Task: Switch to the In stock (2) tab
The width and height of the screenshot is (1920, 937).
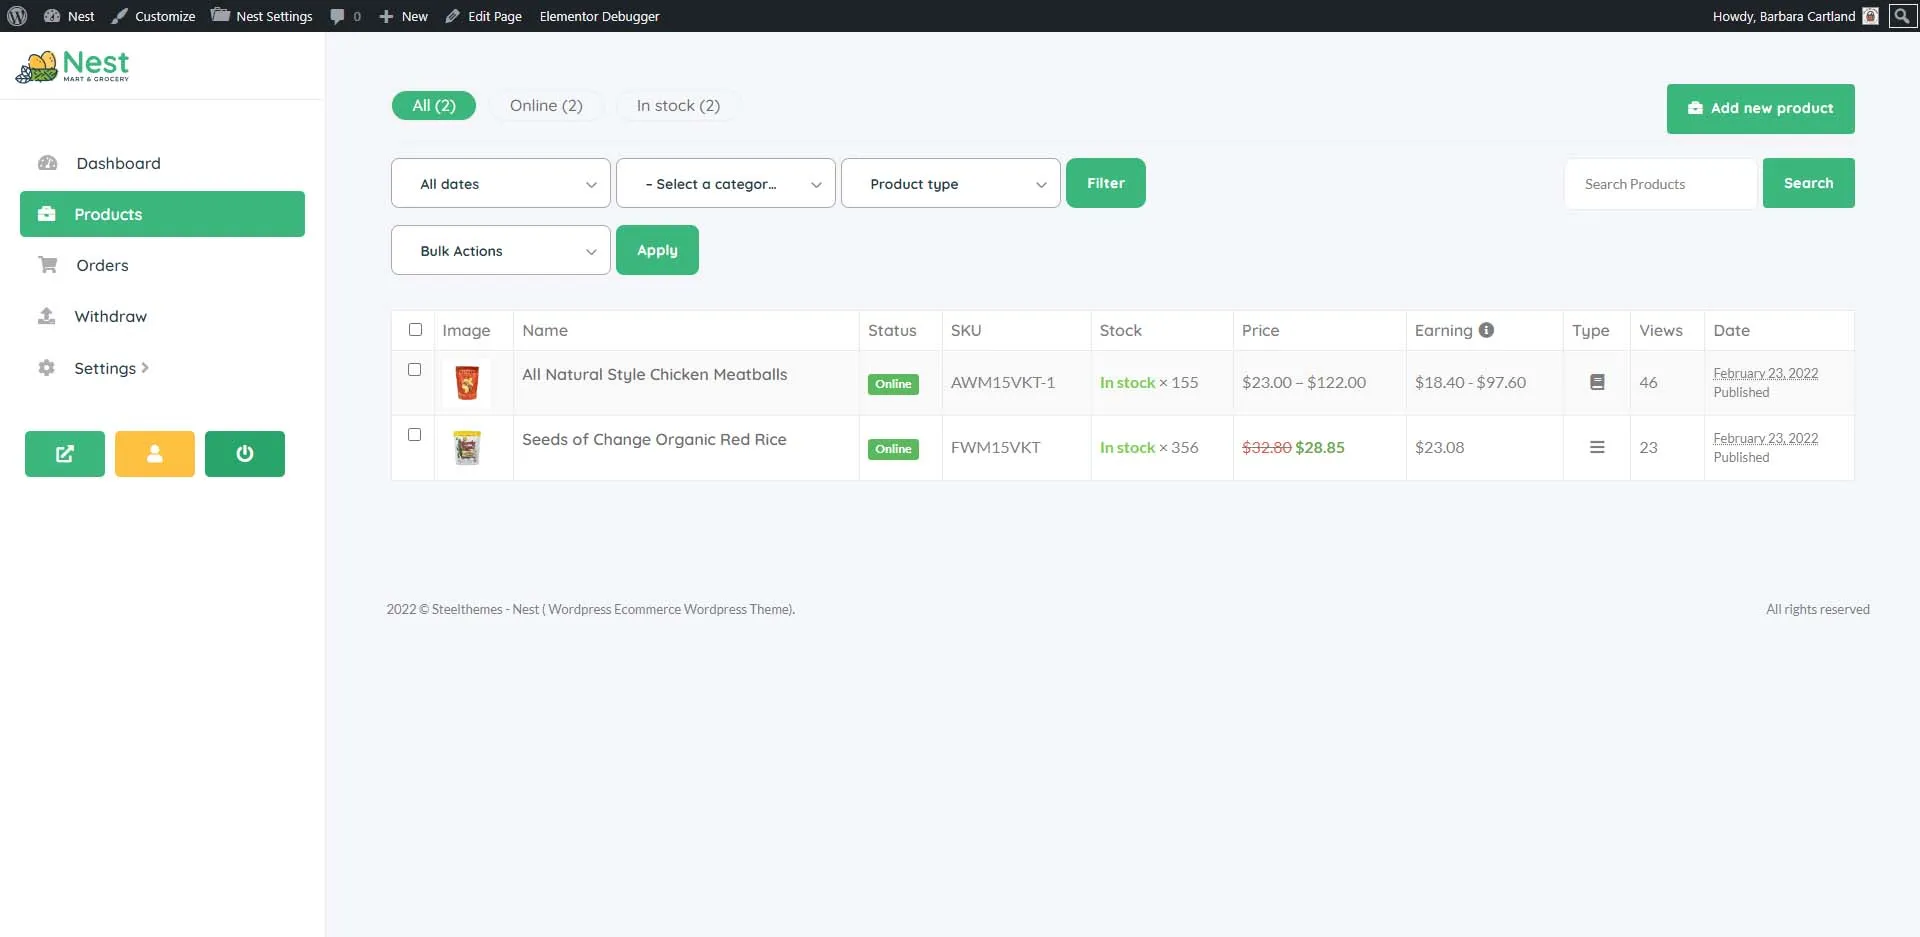Action: [x=678, y=106]
